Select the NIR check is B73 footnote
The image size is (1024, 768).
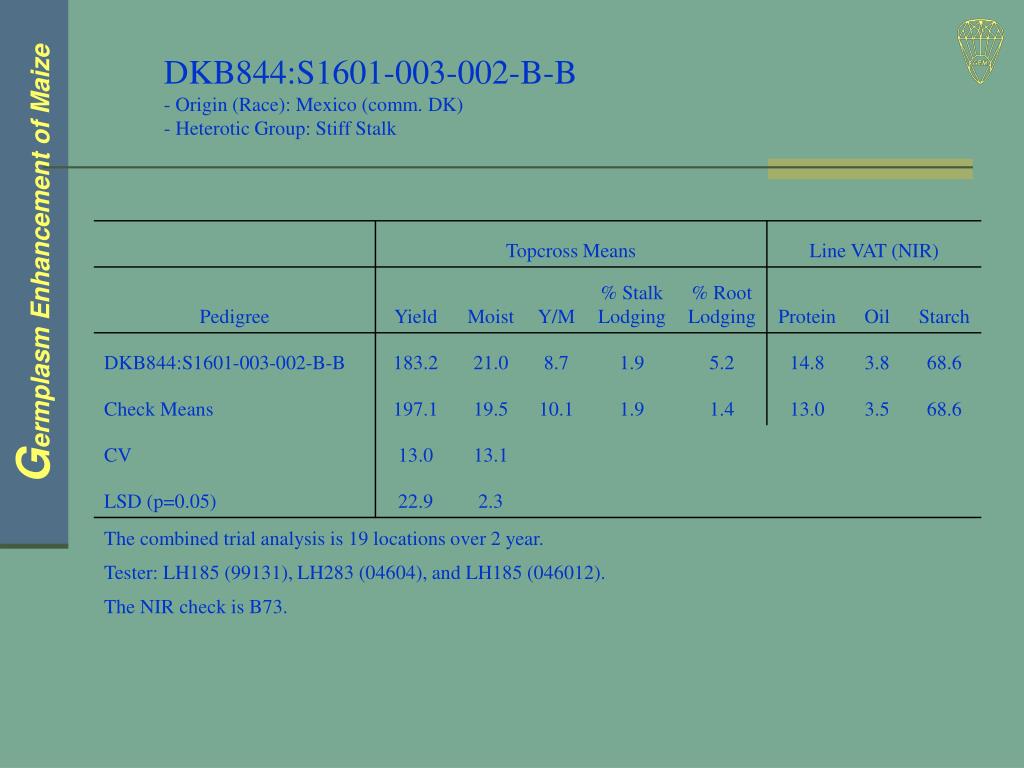coord(195,607)
